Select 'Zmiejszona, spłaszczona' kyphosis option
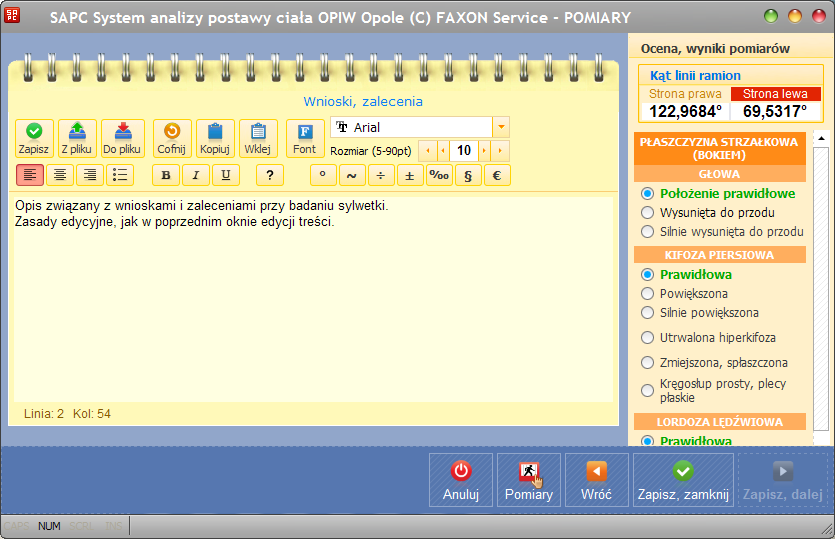This screenshot has height=539, width=835. (x=648, y=363)
